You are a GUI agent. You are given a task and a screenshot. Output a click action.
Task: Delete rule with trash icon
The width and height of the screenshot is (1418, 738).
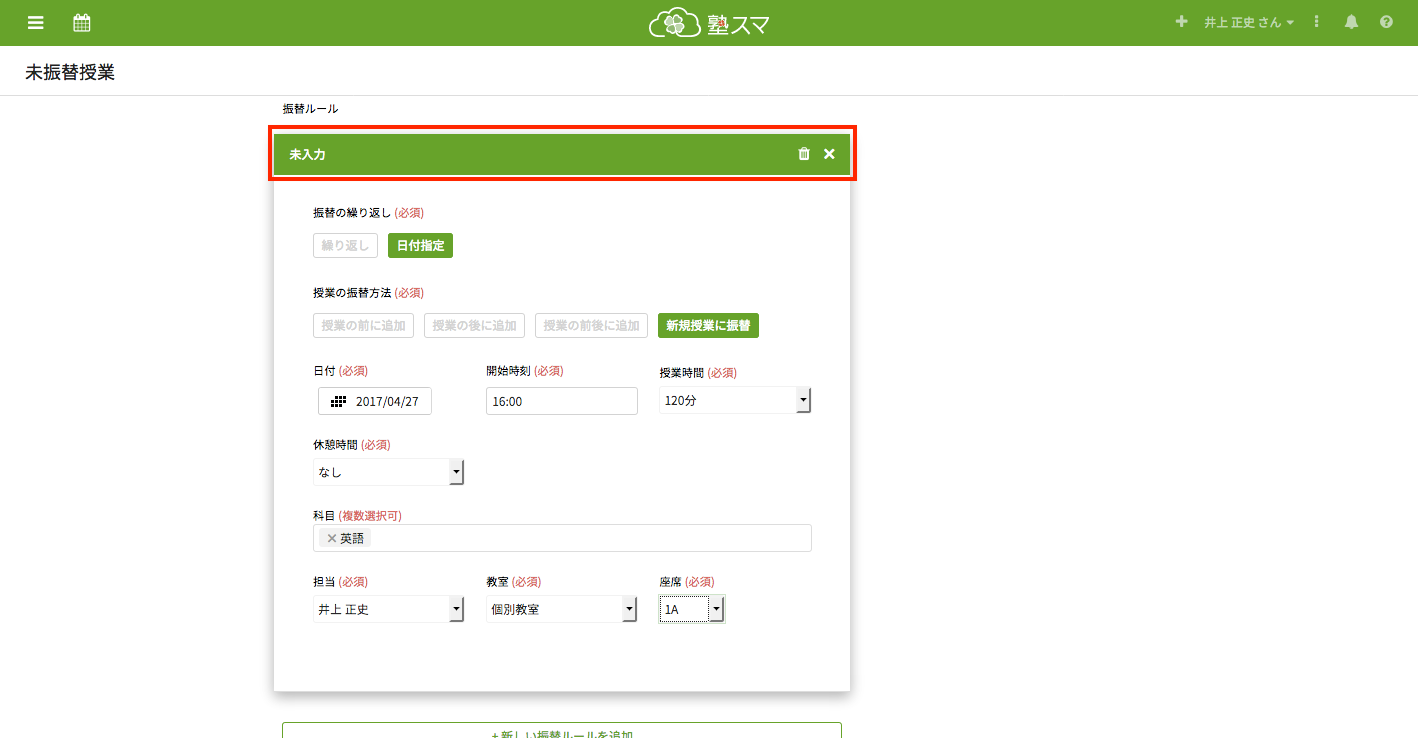(x=804, y=154)
